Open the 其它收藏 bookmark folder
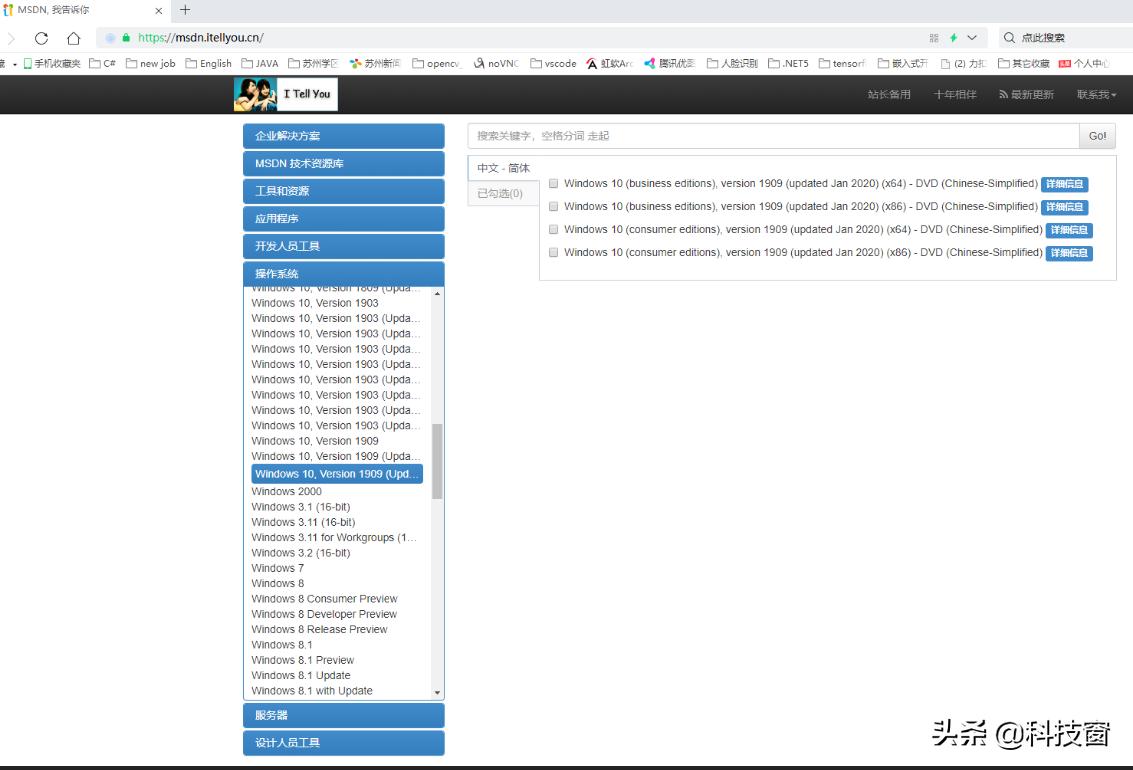Image resolution: width=1133 pixels, height=770 pixels. 1023,64
